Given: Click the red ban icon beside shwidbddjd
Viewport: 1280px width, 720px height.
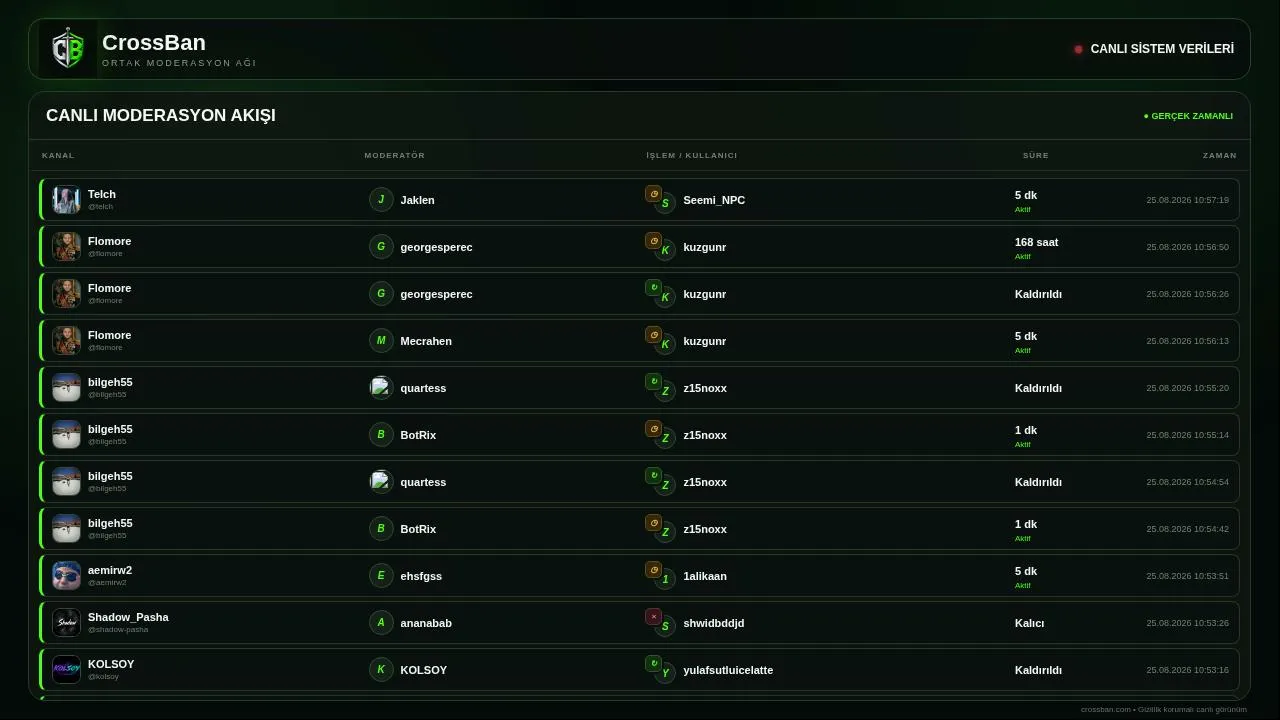Looking at the screenshot, I should [653, 617].
